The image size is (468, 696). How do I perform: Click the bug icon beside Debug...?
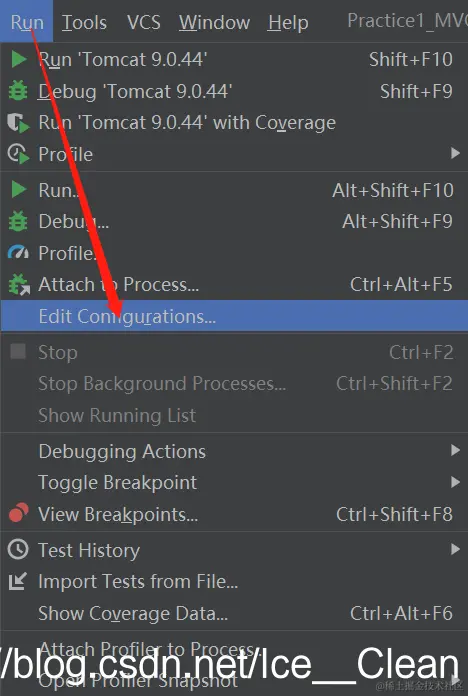pyautogui.click(x=18, y=221)
